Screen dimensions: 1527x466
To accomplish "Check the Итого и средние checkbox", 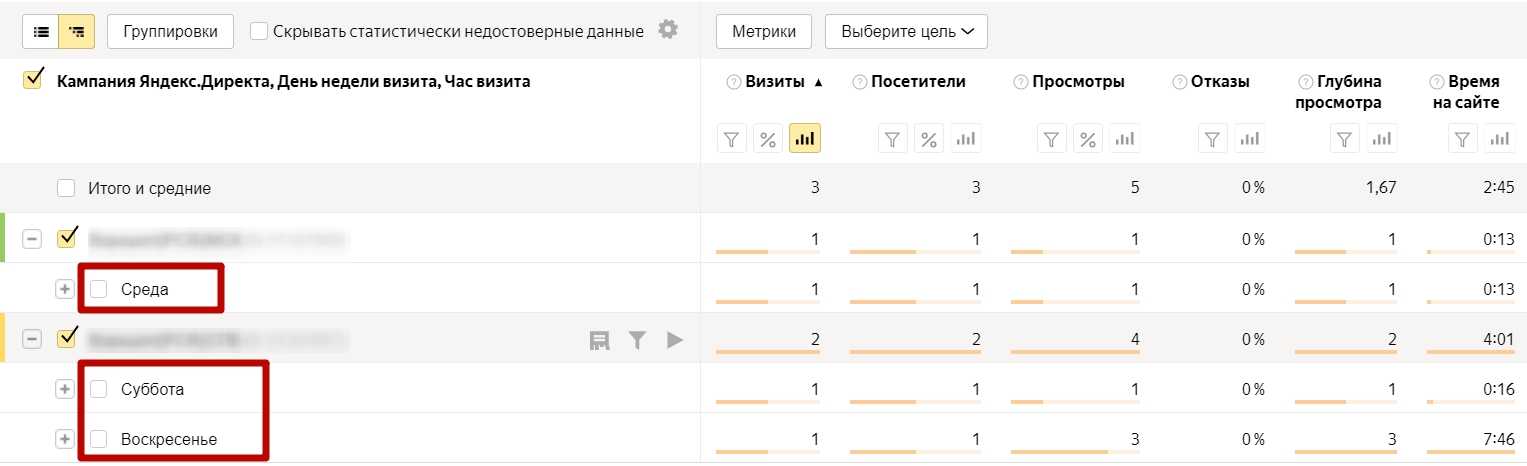I will (x=66, y=188).
